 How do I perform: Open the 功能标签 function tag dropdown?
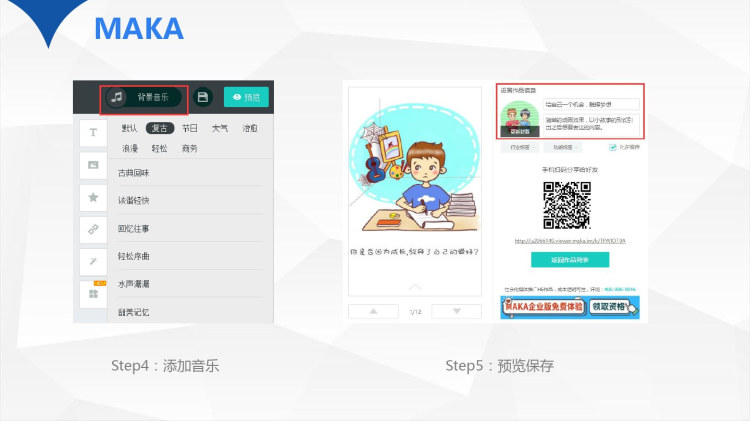(x=563, y=147)
